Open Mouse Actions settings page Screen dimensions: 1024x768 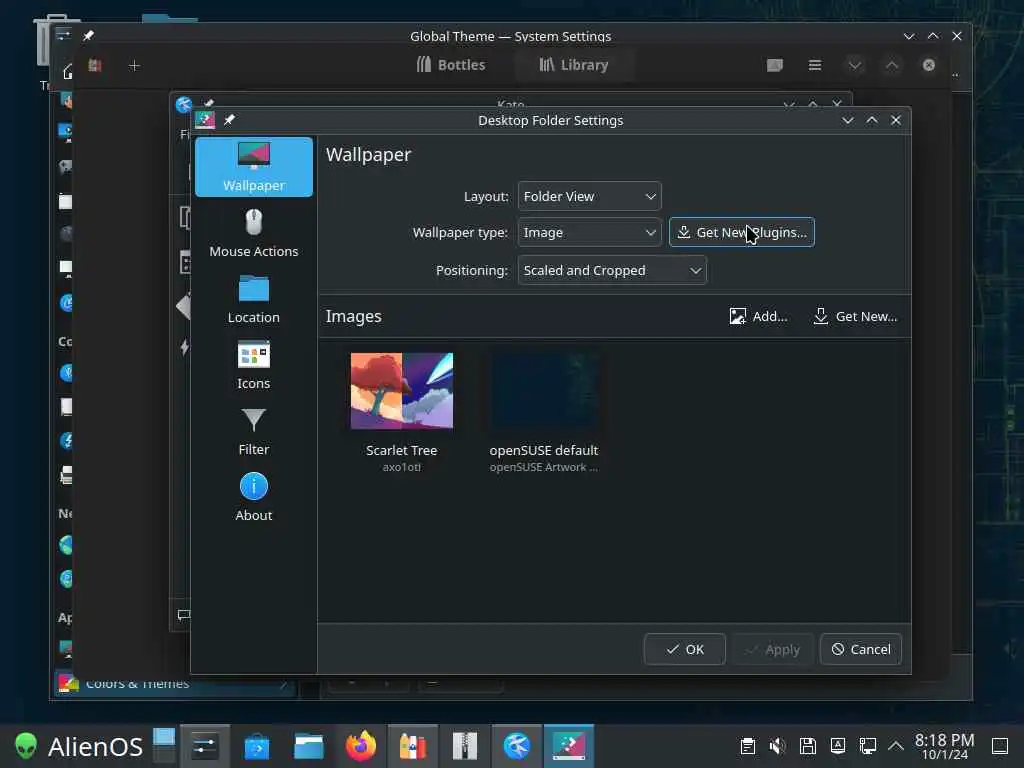tap(253, 233)
